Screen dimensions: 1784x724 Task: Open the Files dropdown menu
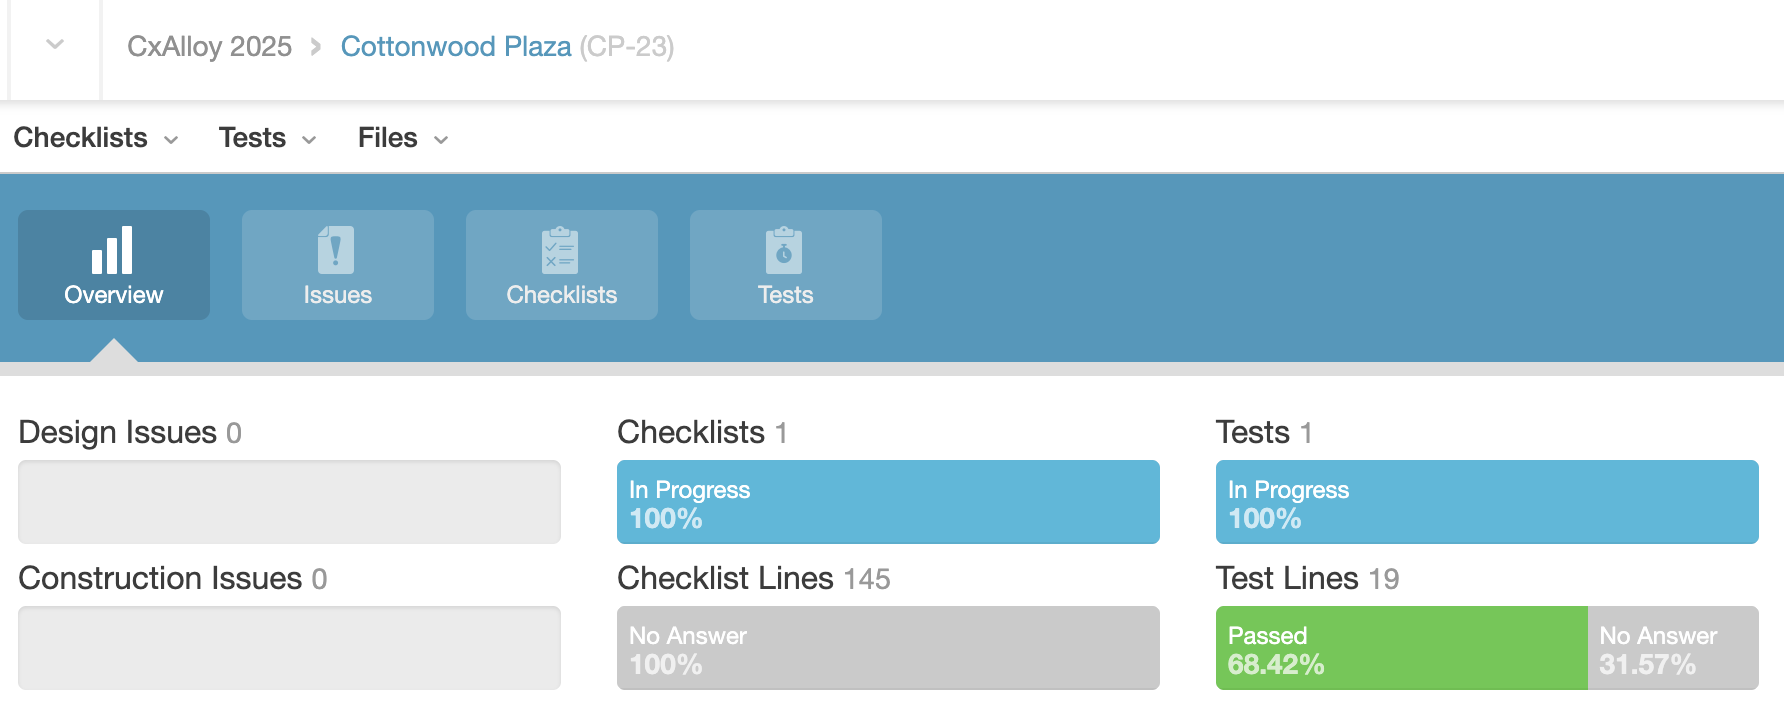point(403,138)
